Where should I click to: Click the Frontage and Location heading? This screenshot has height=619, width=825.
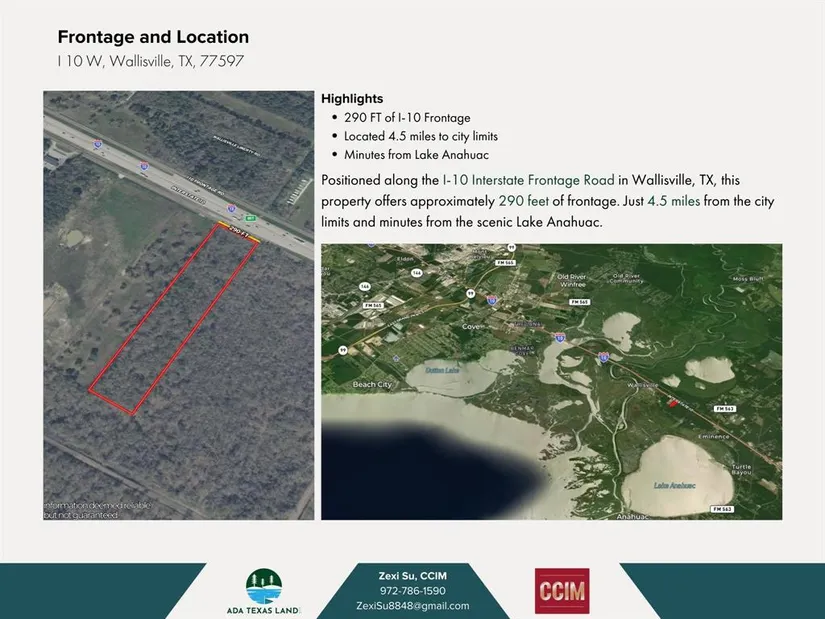click(x=153, y=37)
